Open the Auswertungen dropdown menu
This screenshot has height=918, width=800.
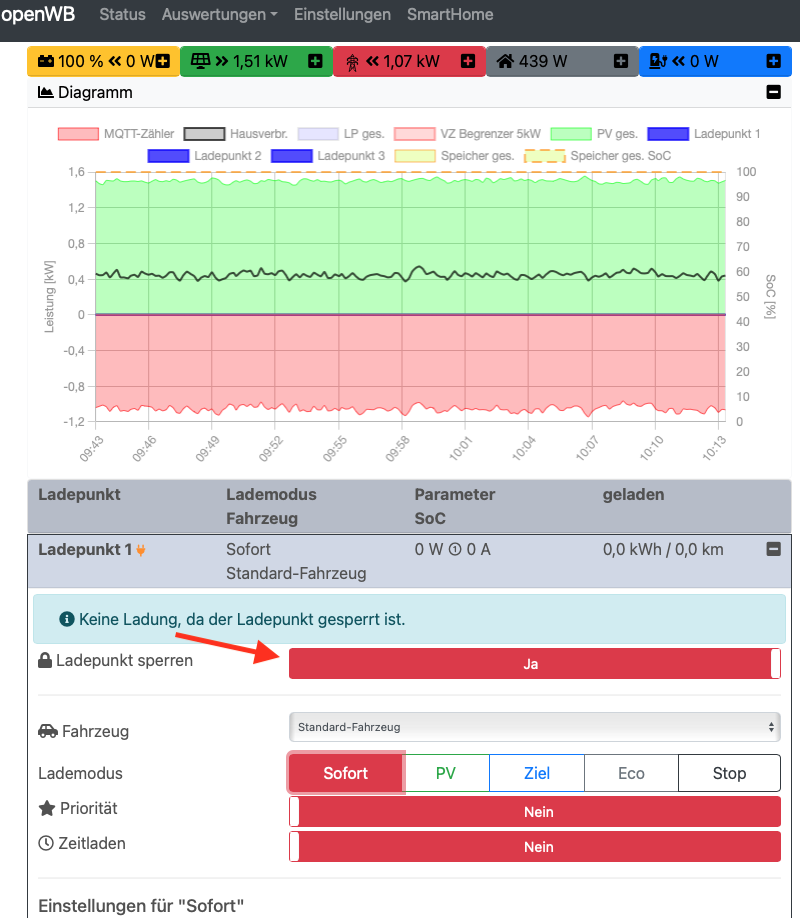point(219,15)
